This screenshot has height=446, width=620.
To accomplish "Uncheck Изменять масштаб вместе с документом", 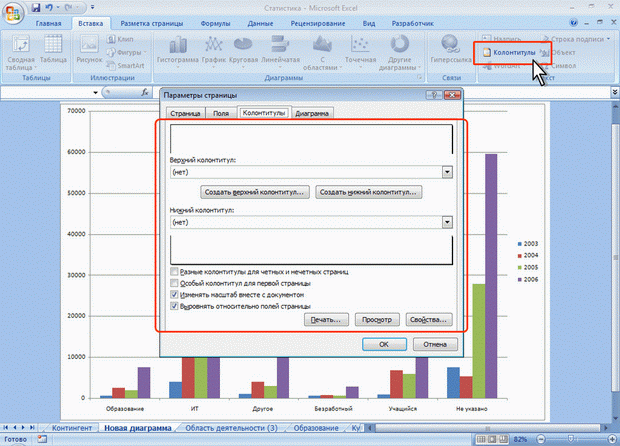I will coord(176,295).
